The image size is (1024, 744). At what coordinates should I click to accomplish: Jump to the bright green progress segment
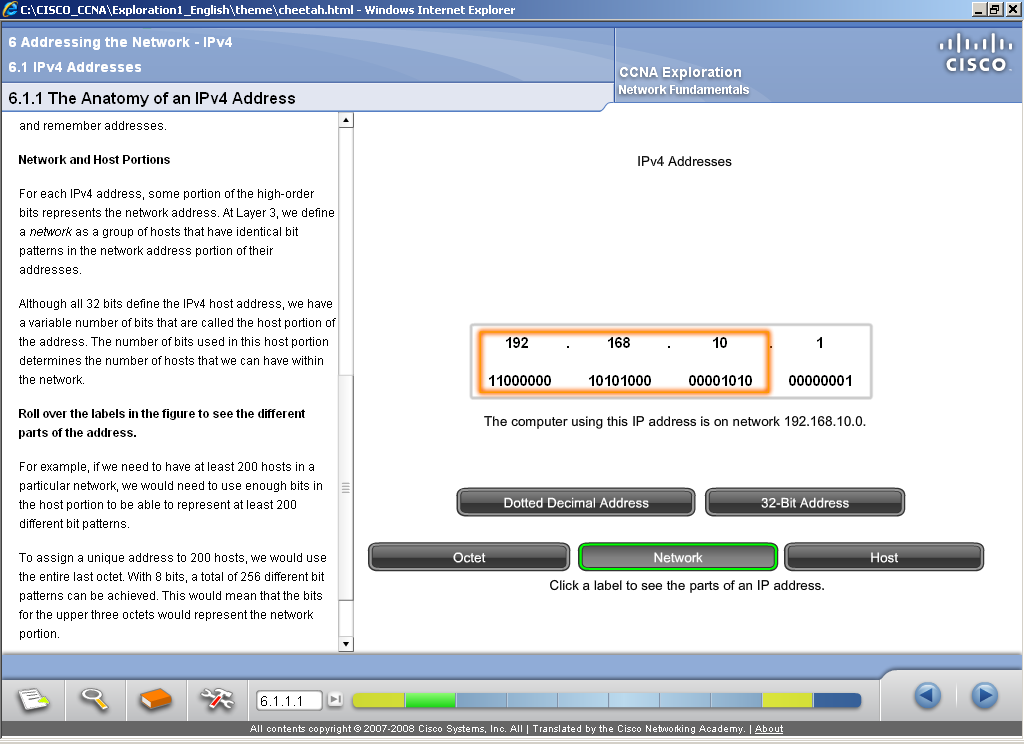point(430,700)
